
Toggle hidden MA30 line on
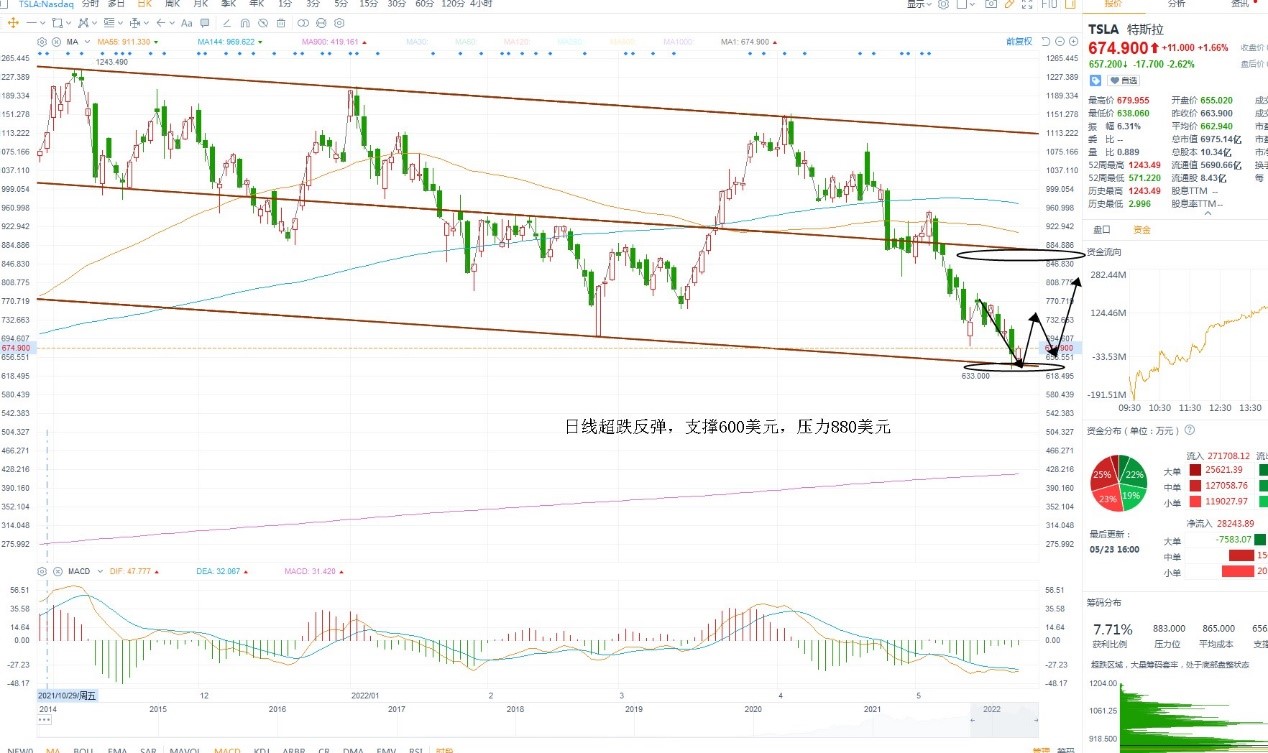tap(417, 42)
